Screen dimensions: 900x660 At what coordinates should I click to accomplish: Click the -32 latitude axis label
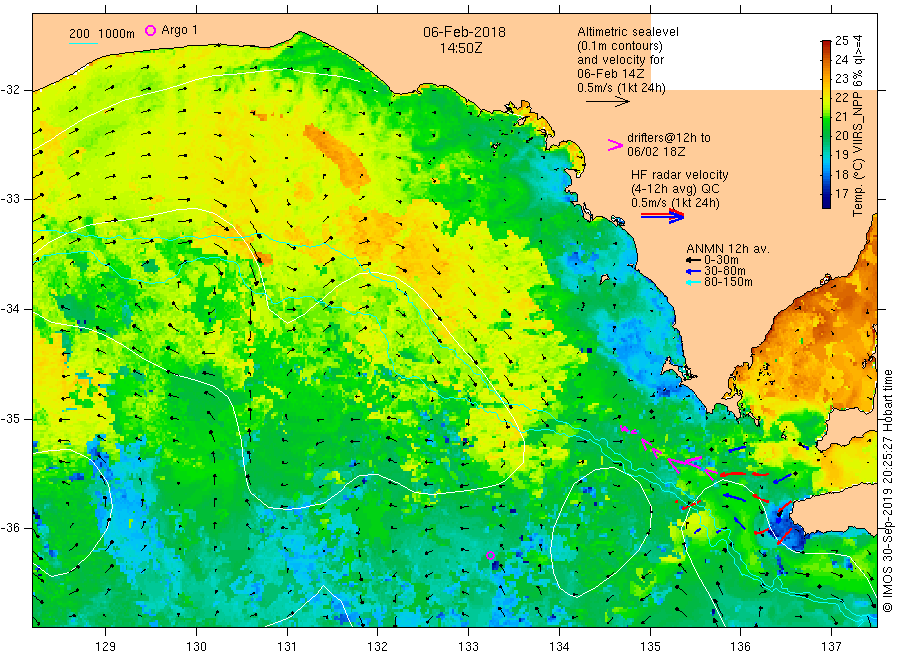(11, 90)
